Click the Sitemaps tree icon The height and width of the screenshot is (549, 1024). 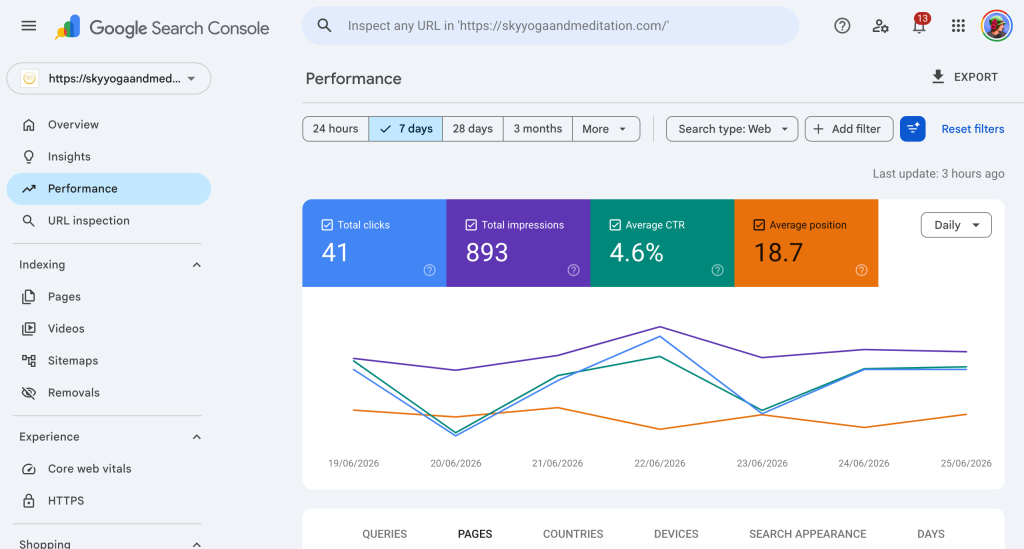(29, 360)
